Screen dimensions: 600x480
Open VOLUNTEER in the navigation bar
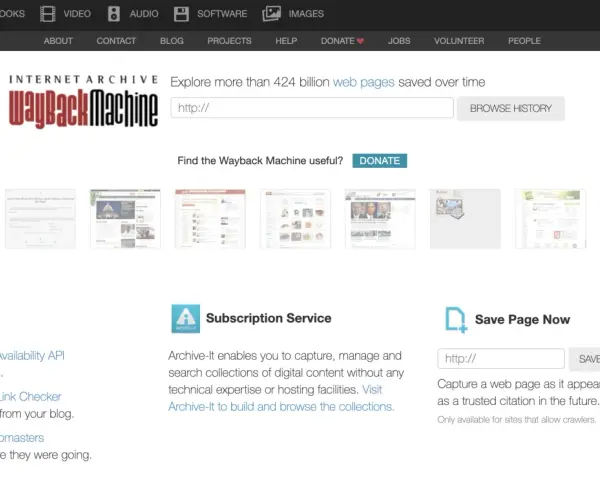click(x=459, y=41)
